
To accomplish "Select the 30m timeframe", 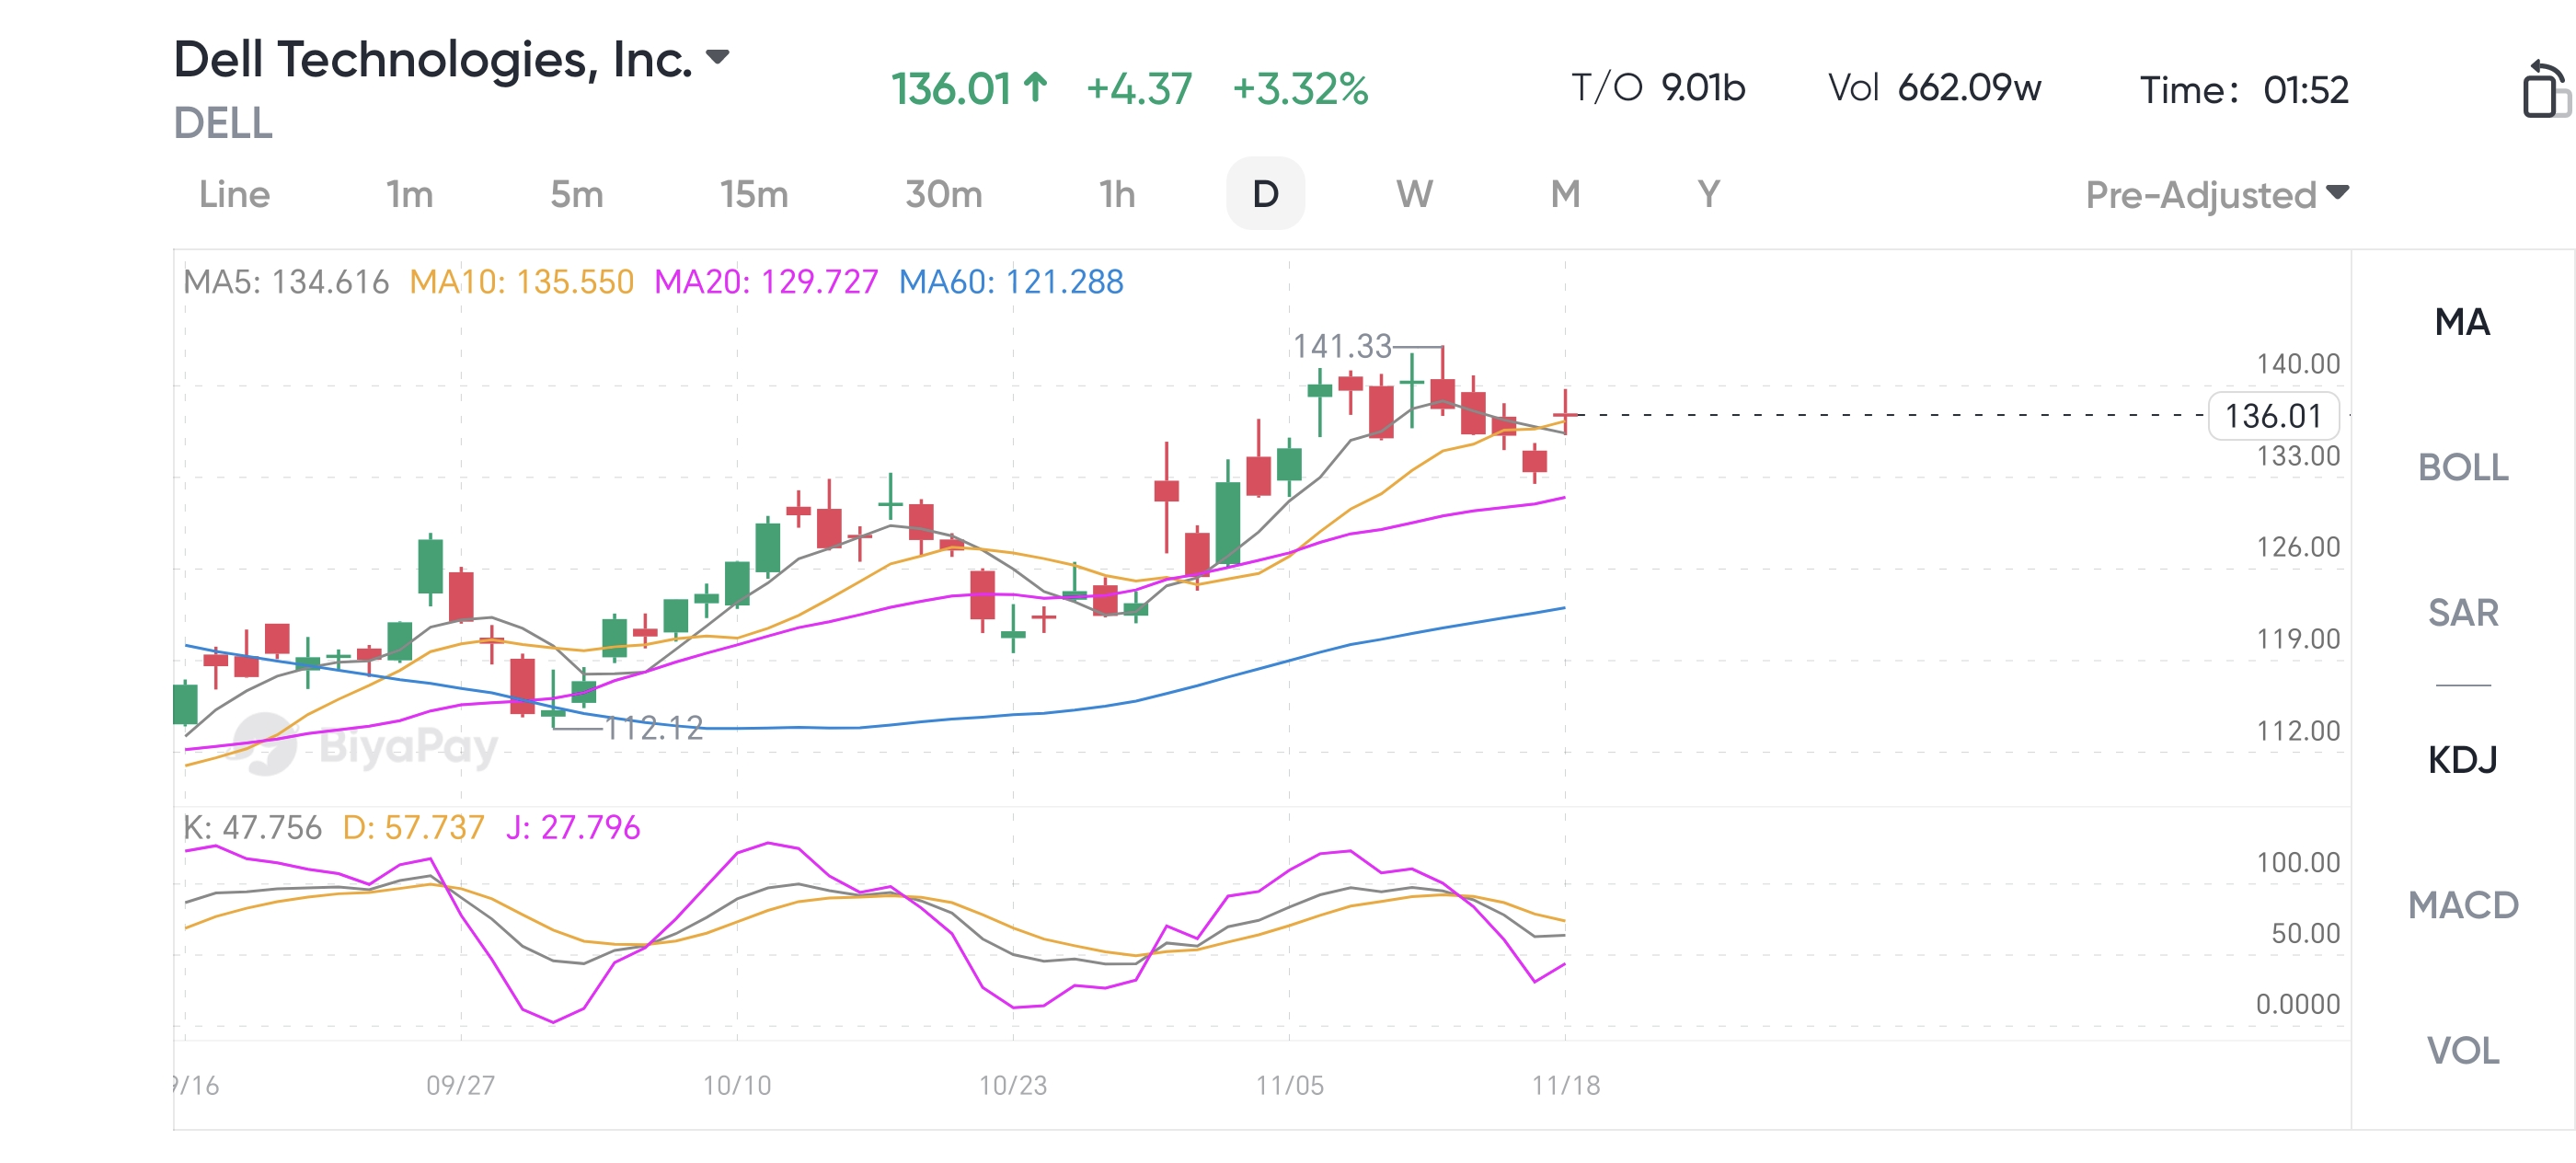I will coord(943,194).
